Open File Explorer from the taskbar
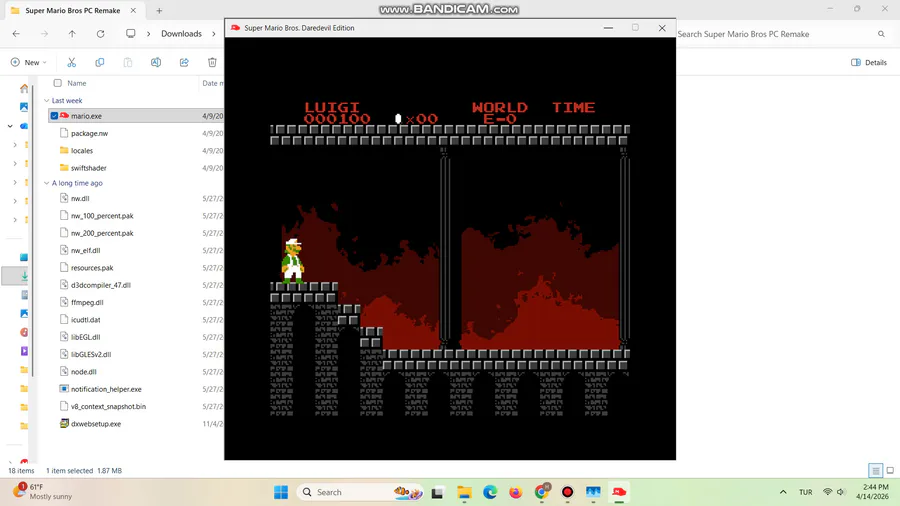 coord(464,492)
